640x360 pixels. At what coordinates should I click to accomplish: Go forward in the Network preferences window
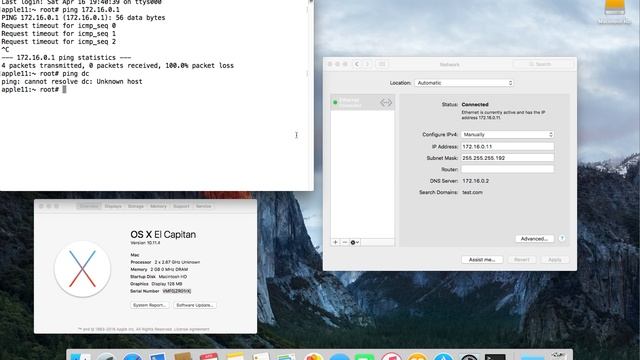coord(367,64)
